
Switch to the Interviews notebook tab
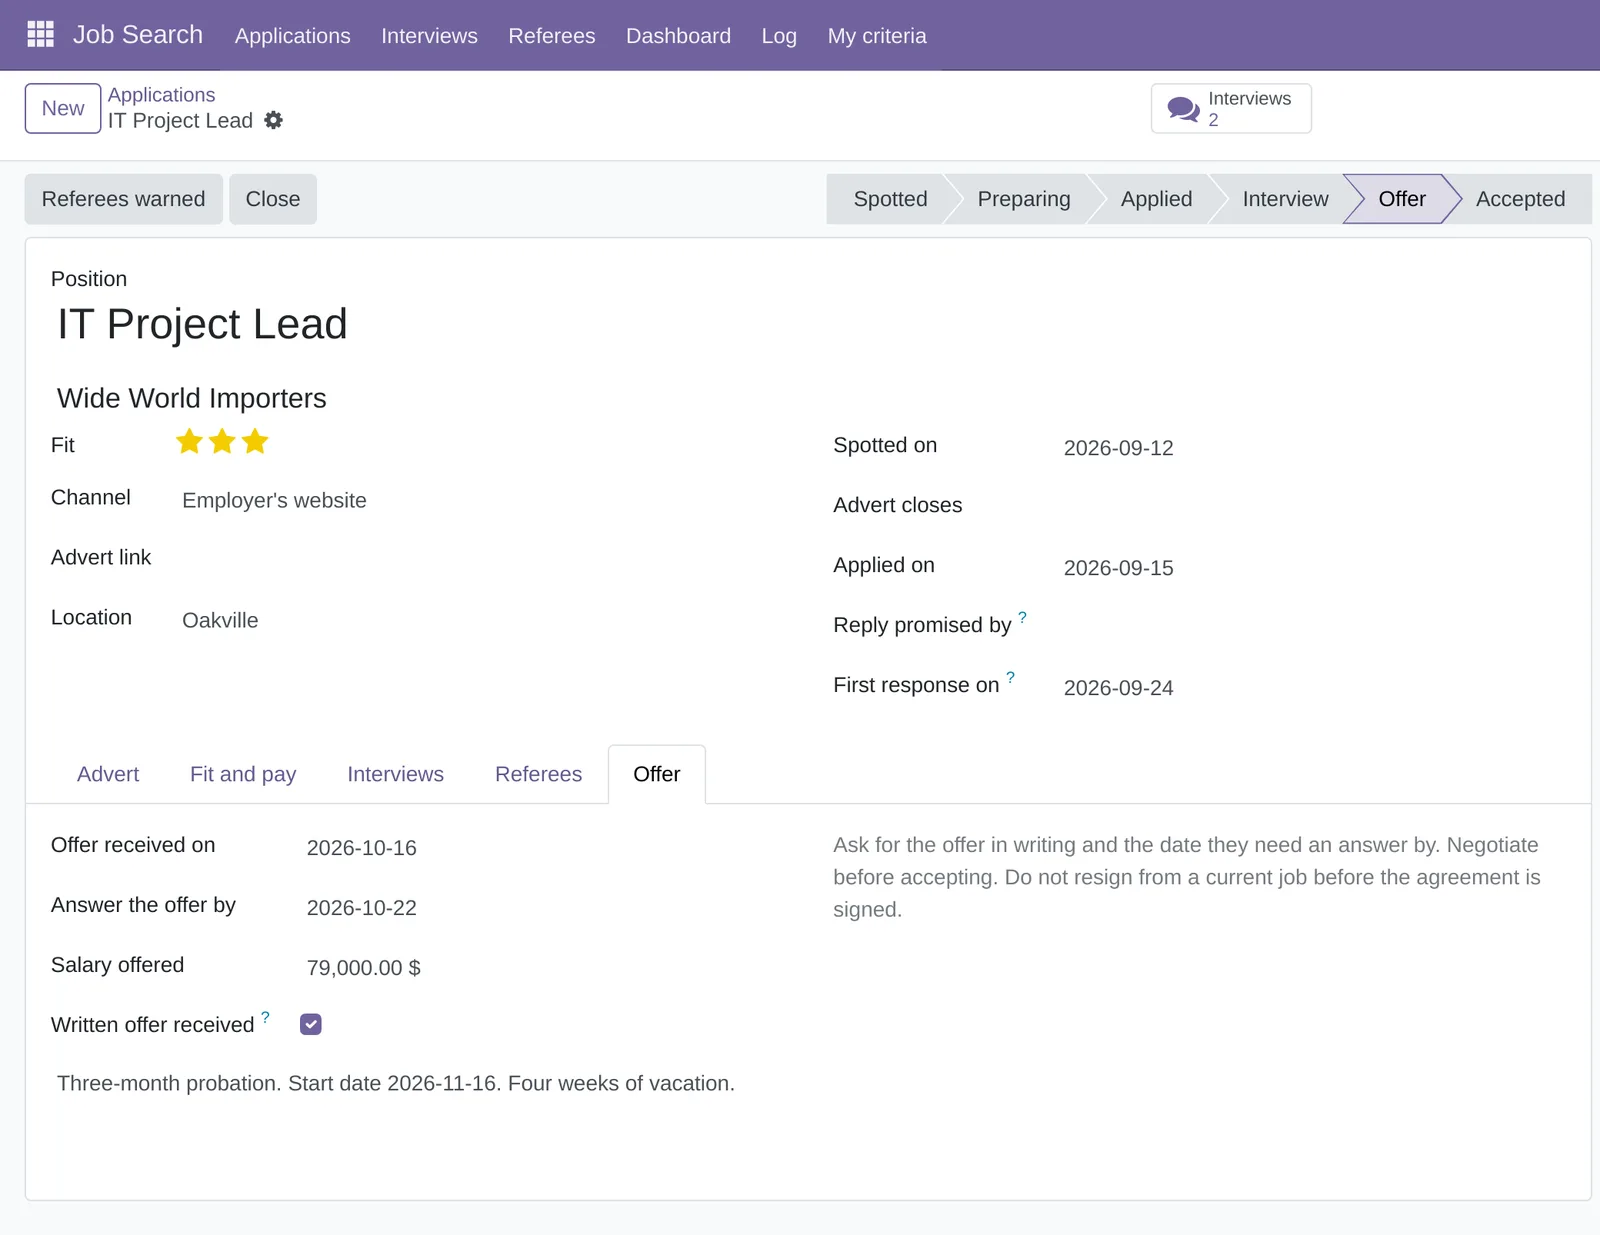[395, 774]
